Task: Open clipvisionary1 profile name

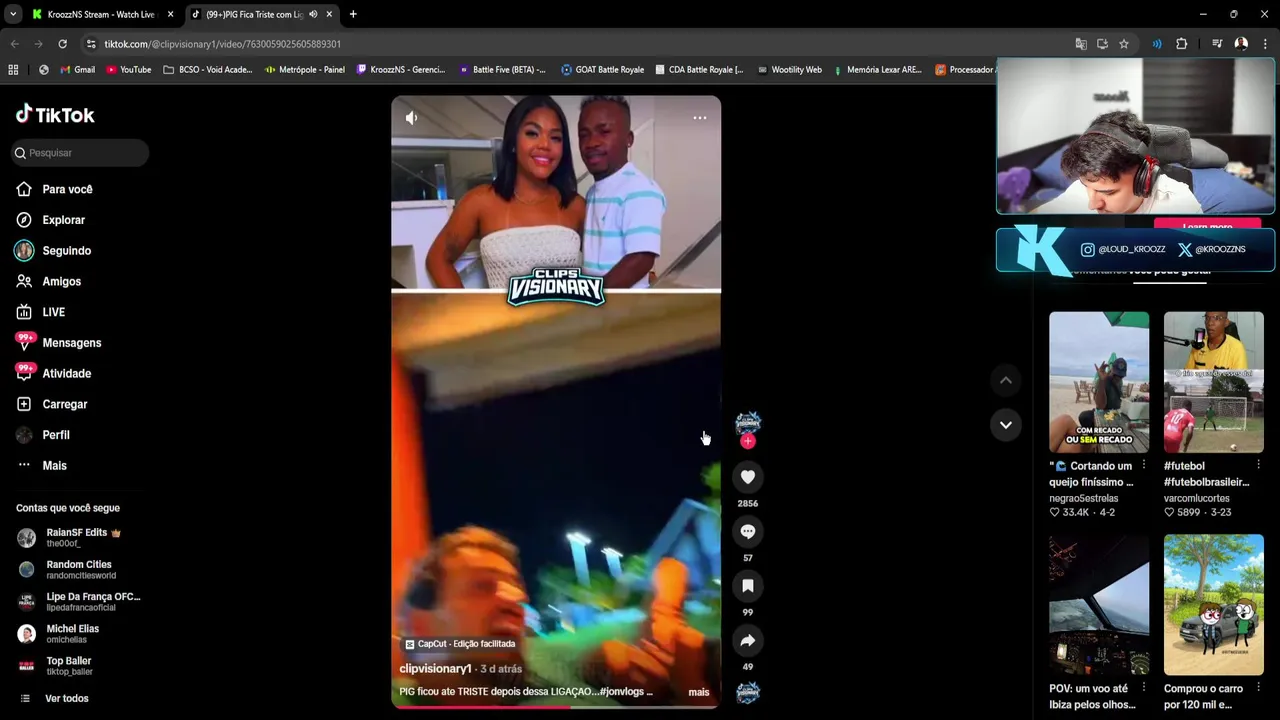Action: tap(435, 668)
